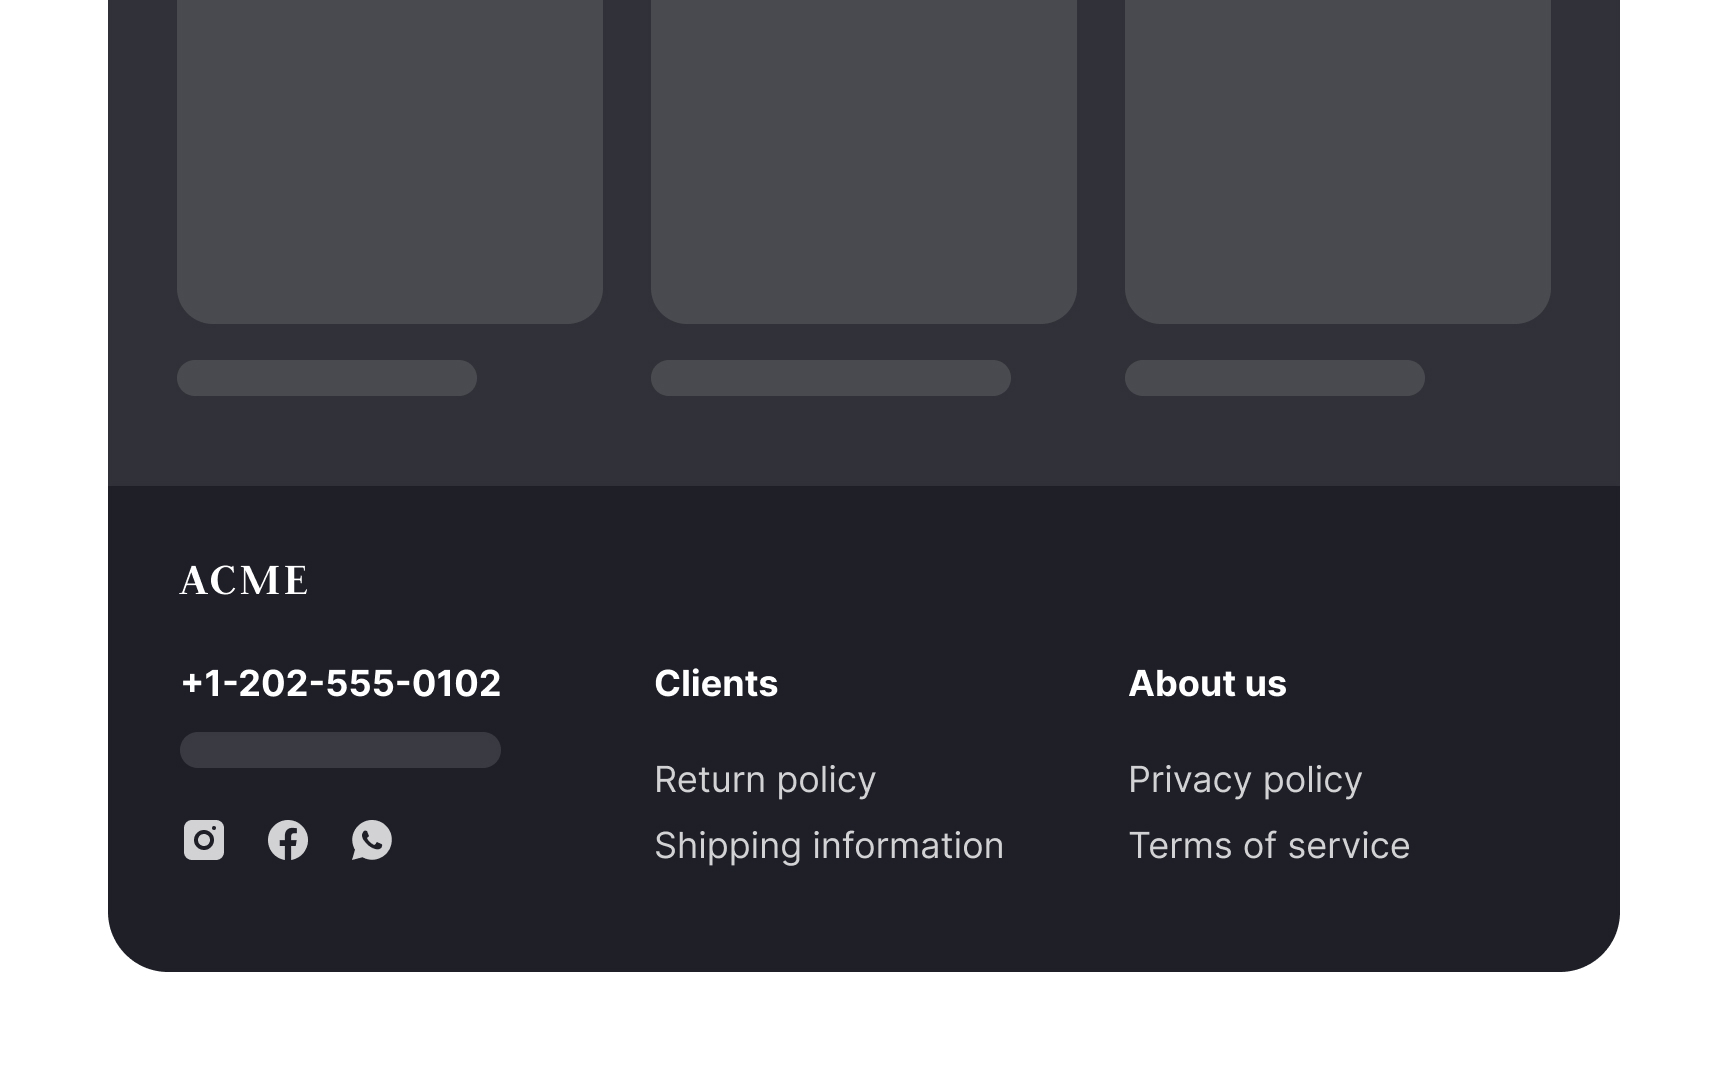Open the Return policy page
The width and height of the screenshot is (1728, 1080).
764,778
